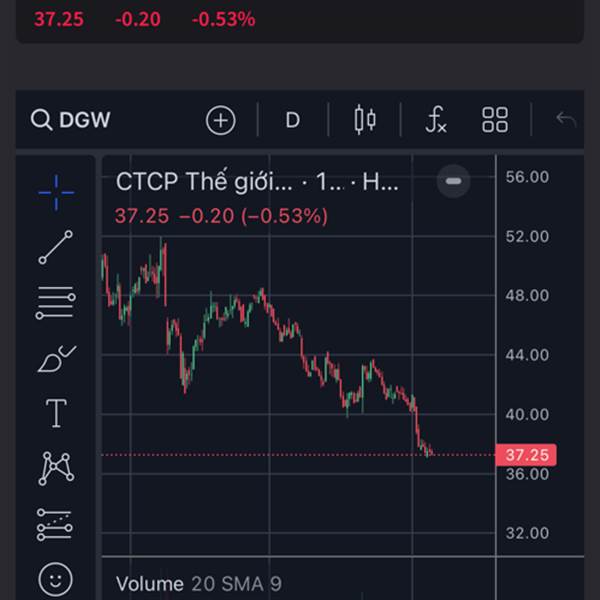Screen dimensions: 600x600
Task: Click the Volume 20 SMA 9 indicator label
Action: pos(199,584)
